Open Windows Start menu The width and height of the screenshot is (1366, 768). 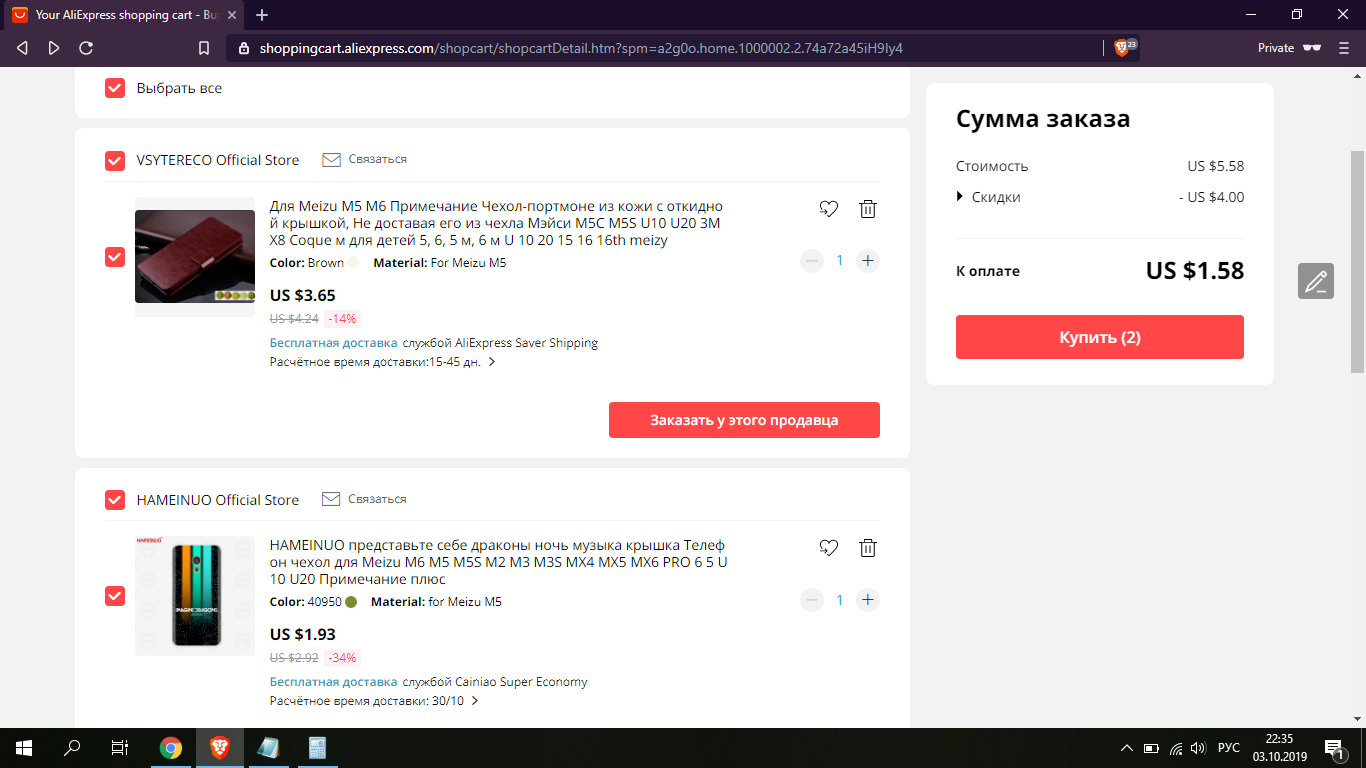(24, 748)
